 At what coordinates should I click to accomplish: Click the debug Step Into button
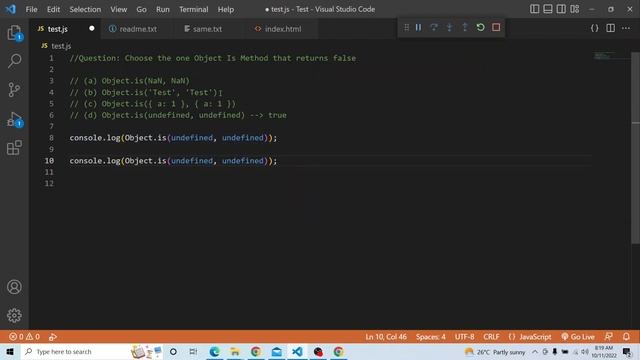pyautogui.click(x=449, y=27)
